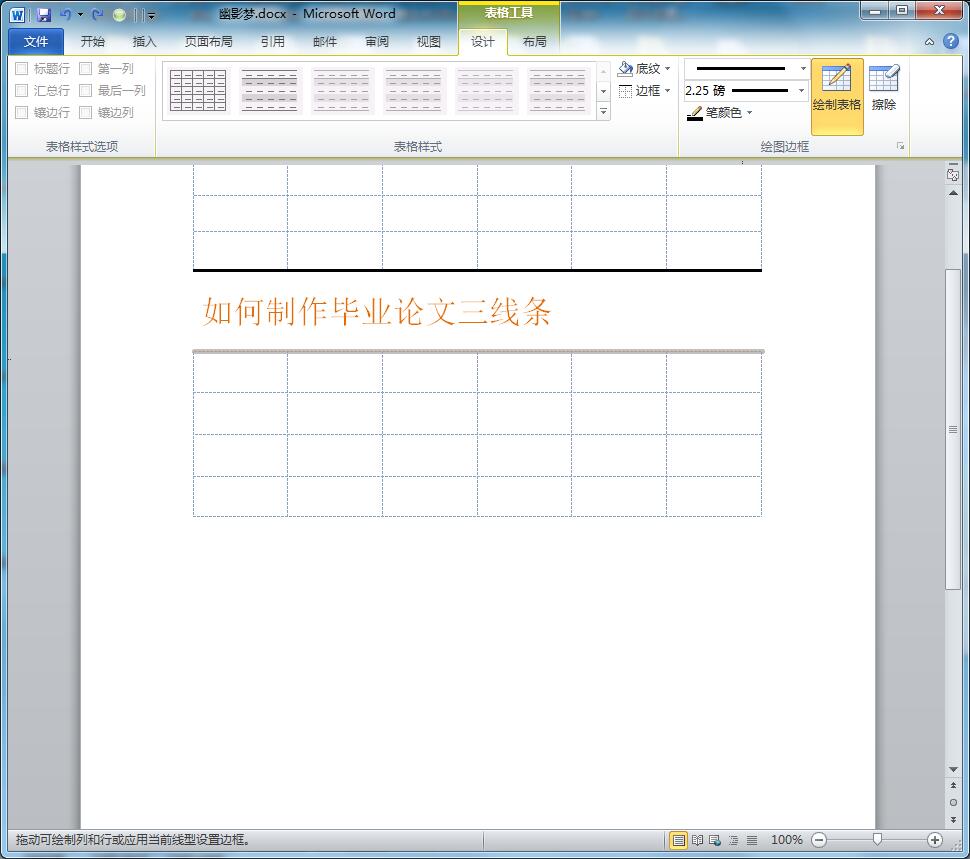Enable the Last Column (最后一列) checkbox
This screenshot has width=970, height=859.
pyautogui.click(x=86, y=90)
